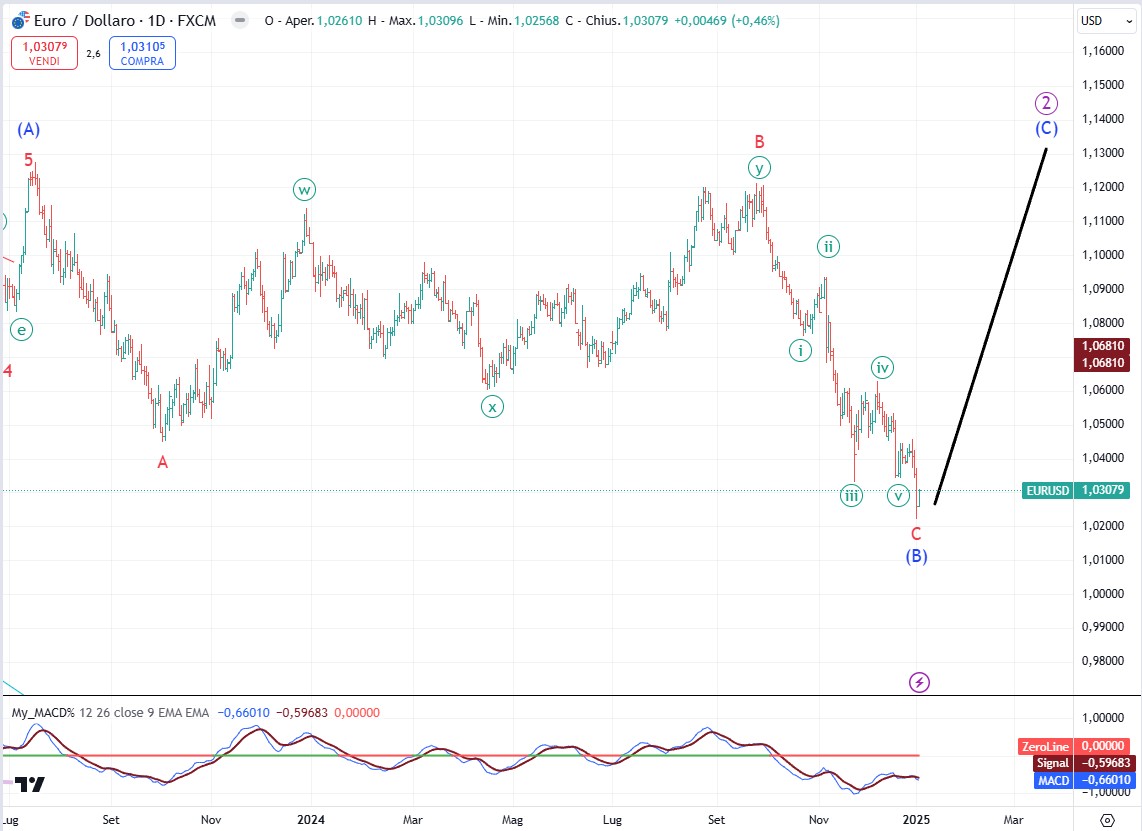Image resolution: width=1142 pixels, height=831 pixels.
Task: Select the blue "(C)" wave label
Action: [x=1047, y=128]
